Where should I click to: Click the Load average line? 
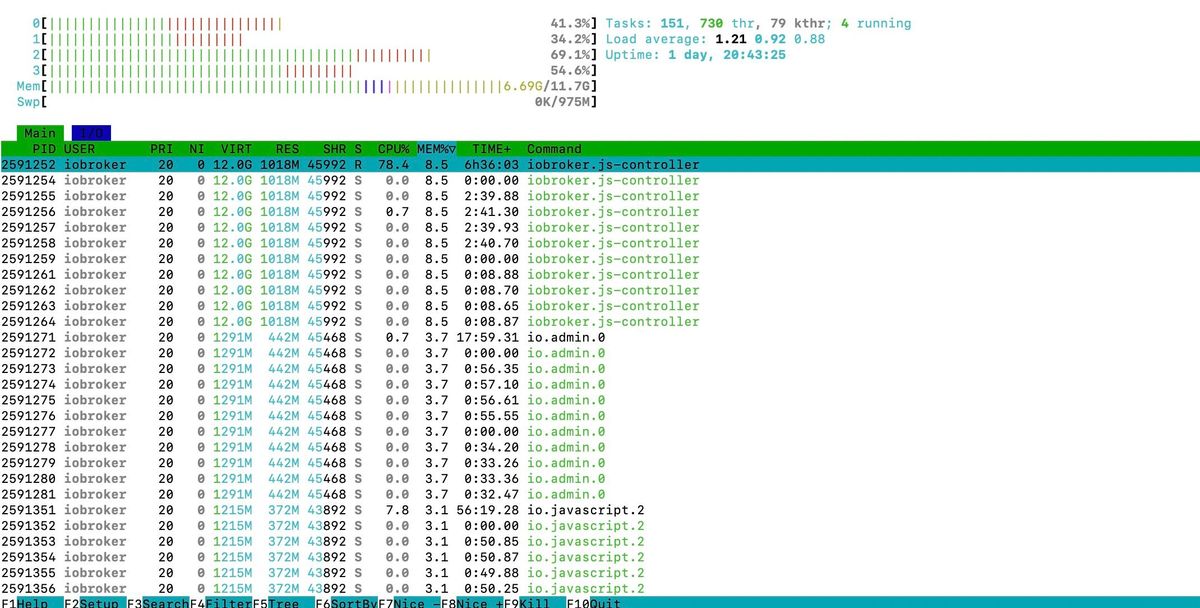pos(715,39)
